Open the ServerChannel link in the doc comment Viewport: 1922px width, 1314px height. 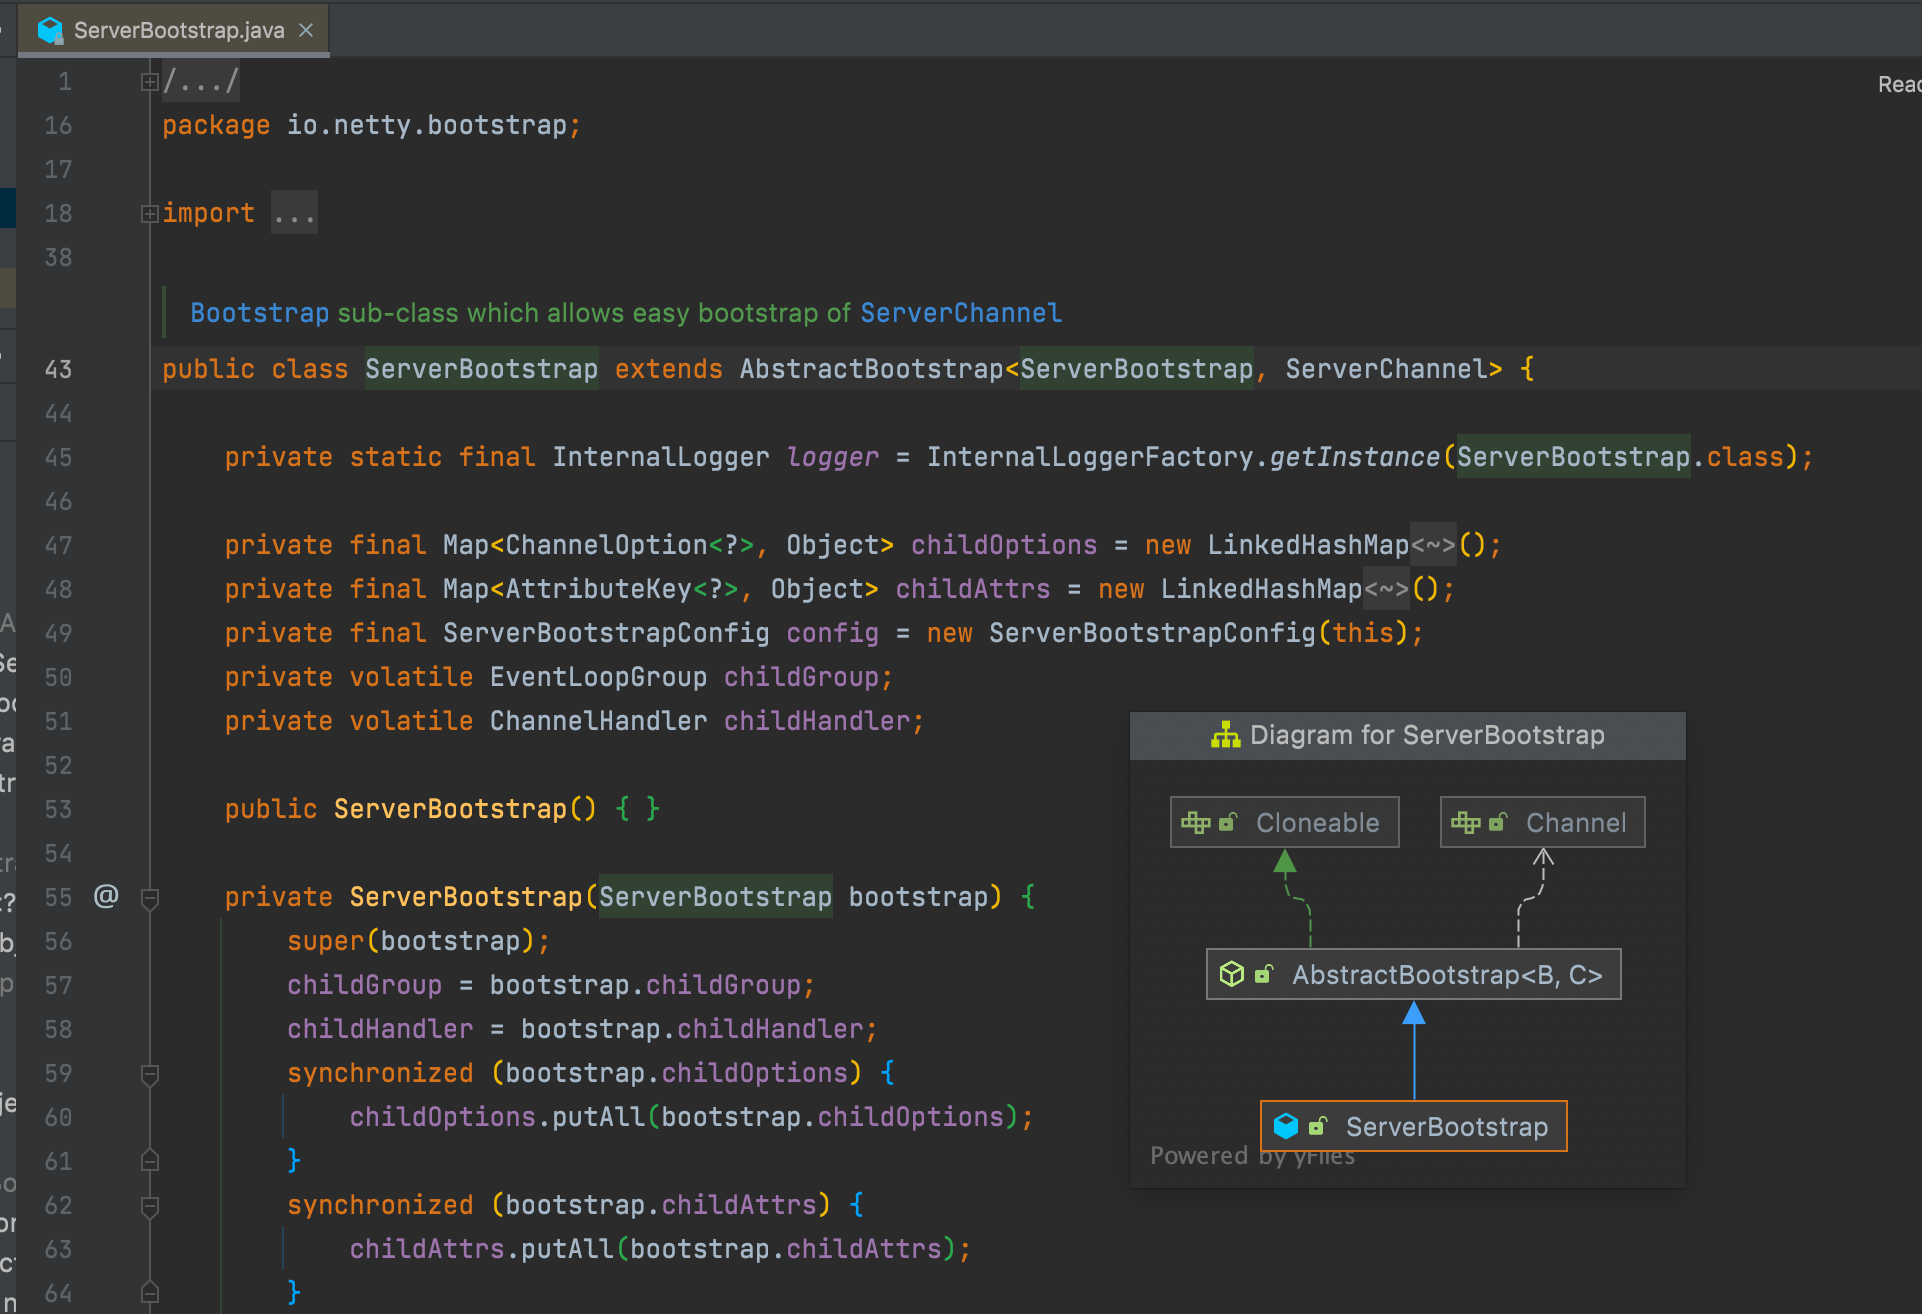tap(961, 313)
